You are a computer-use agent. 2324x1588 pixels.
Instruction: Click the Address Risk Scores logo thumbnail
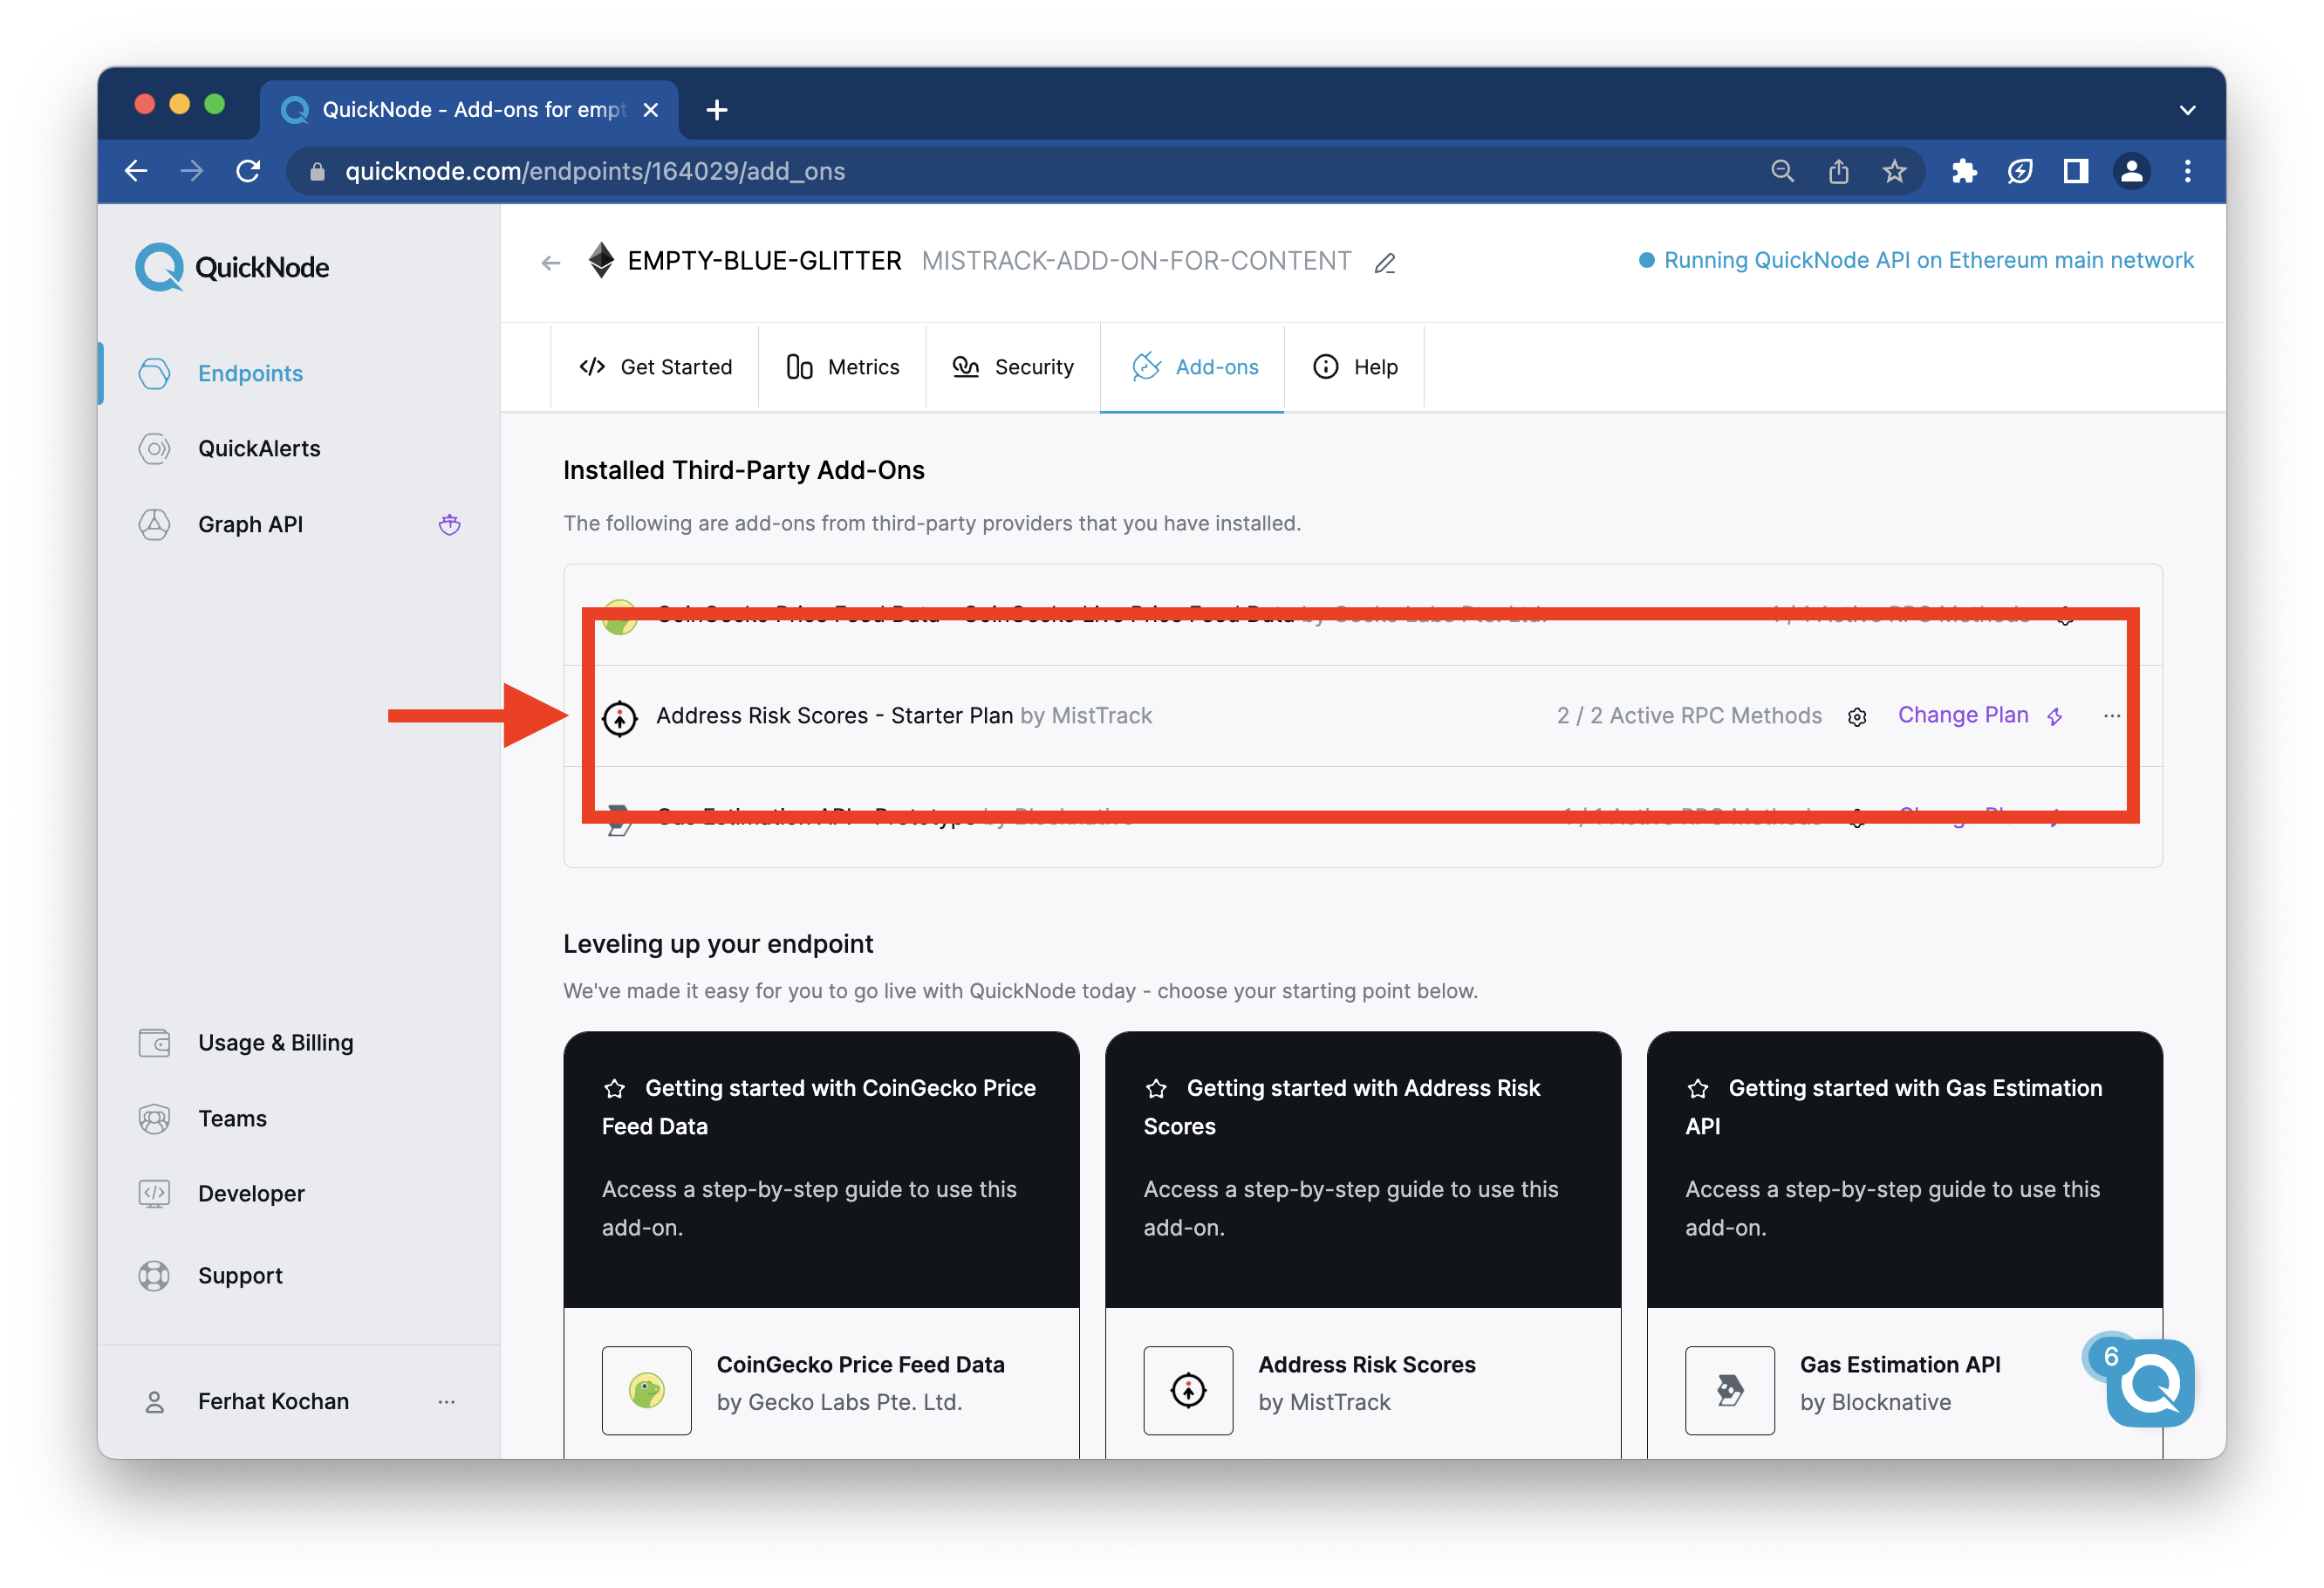tap(1188, 1390)
